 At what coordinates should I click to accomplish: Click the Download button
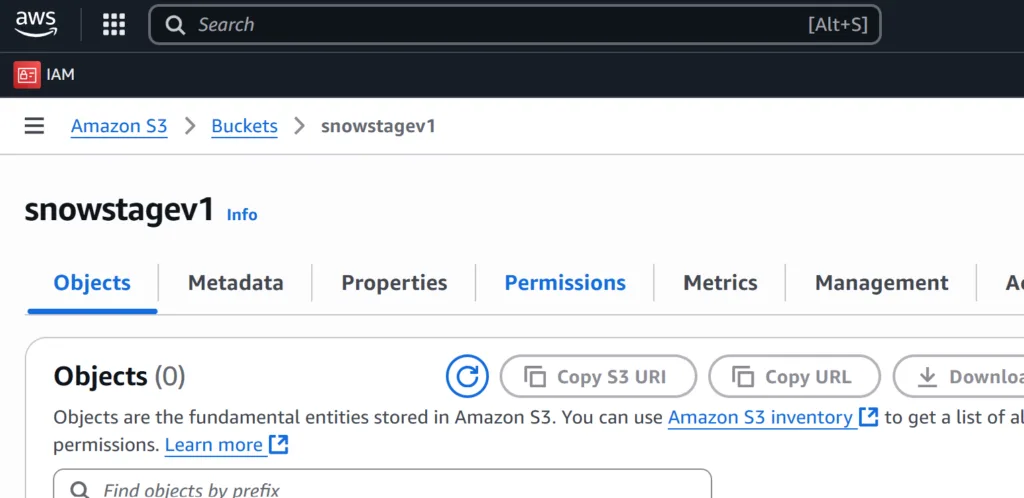pyautogui.click(x=959, y=377)
